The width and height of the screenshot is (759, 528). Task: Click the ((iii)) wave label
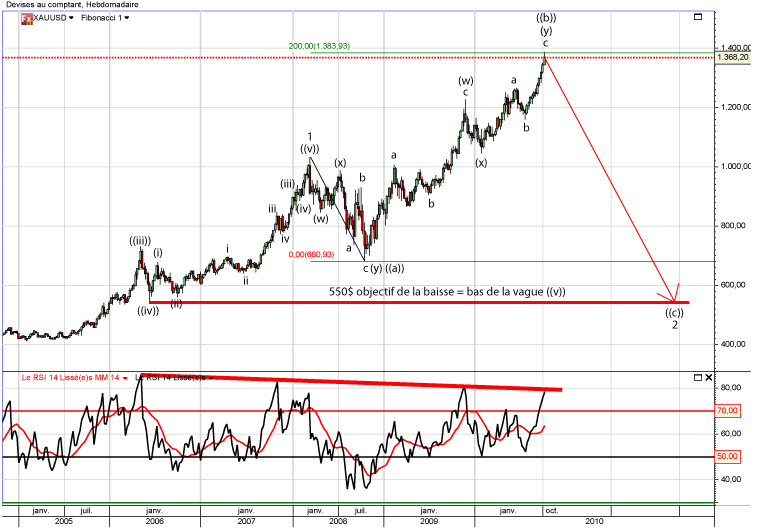pyautogui.click(x=140, y=241)
